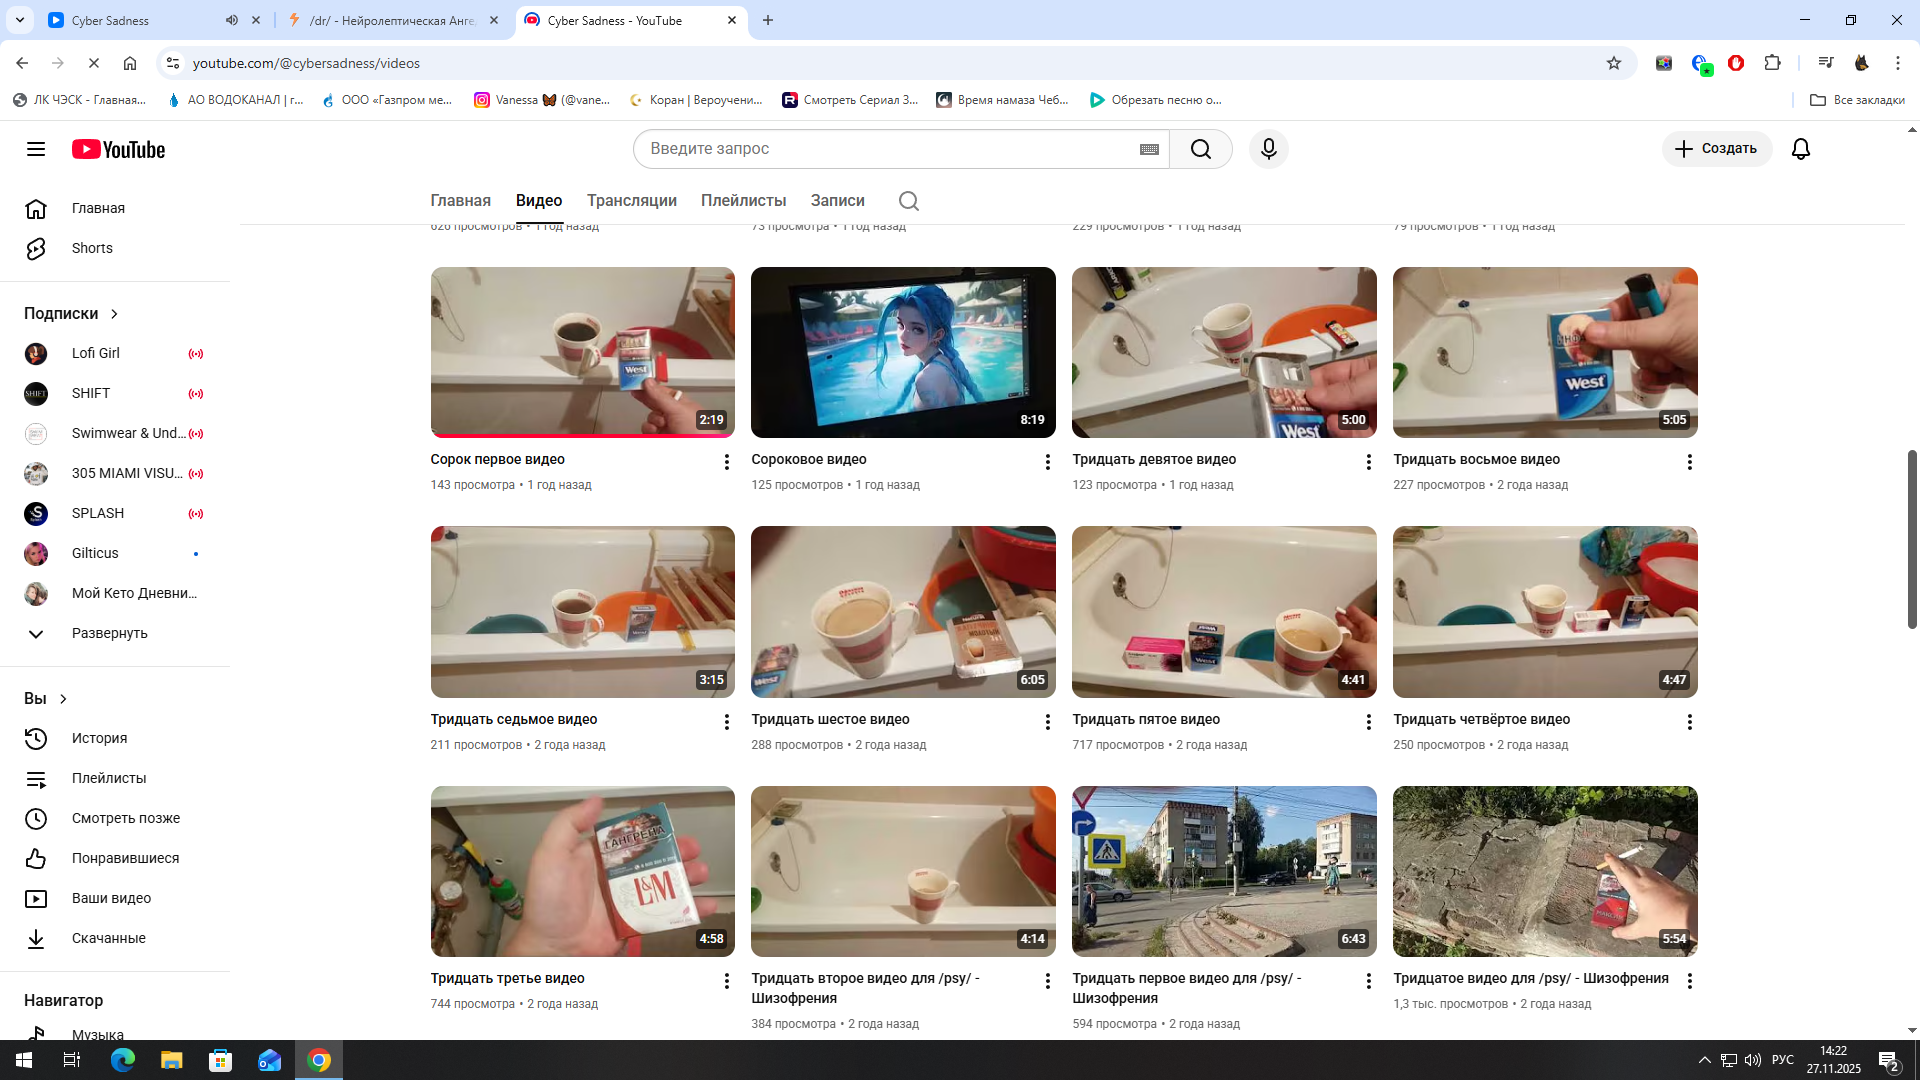Viewport: 1920px width, 1080px height.
Task: Open options menu for Сорок первое видео
Action: tap(727, 462)
